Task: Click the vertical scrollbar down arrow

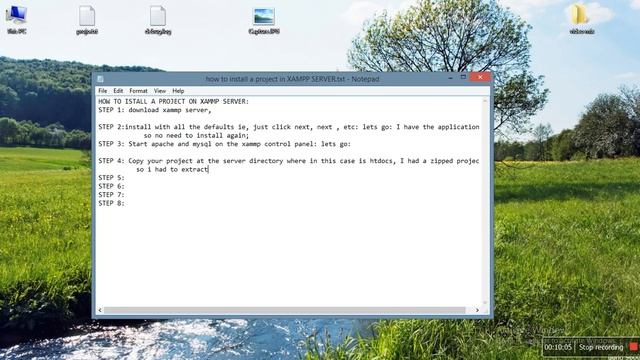Action: pyautogui.click(x=485, y=303)
